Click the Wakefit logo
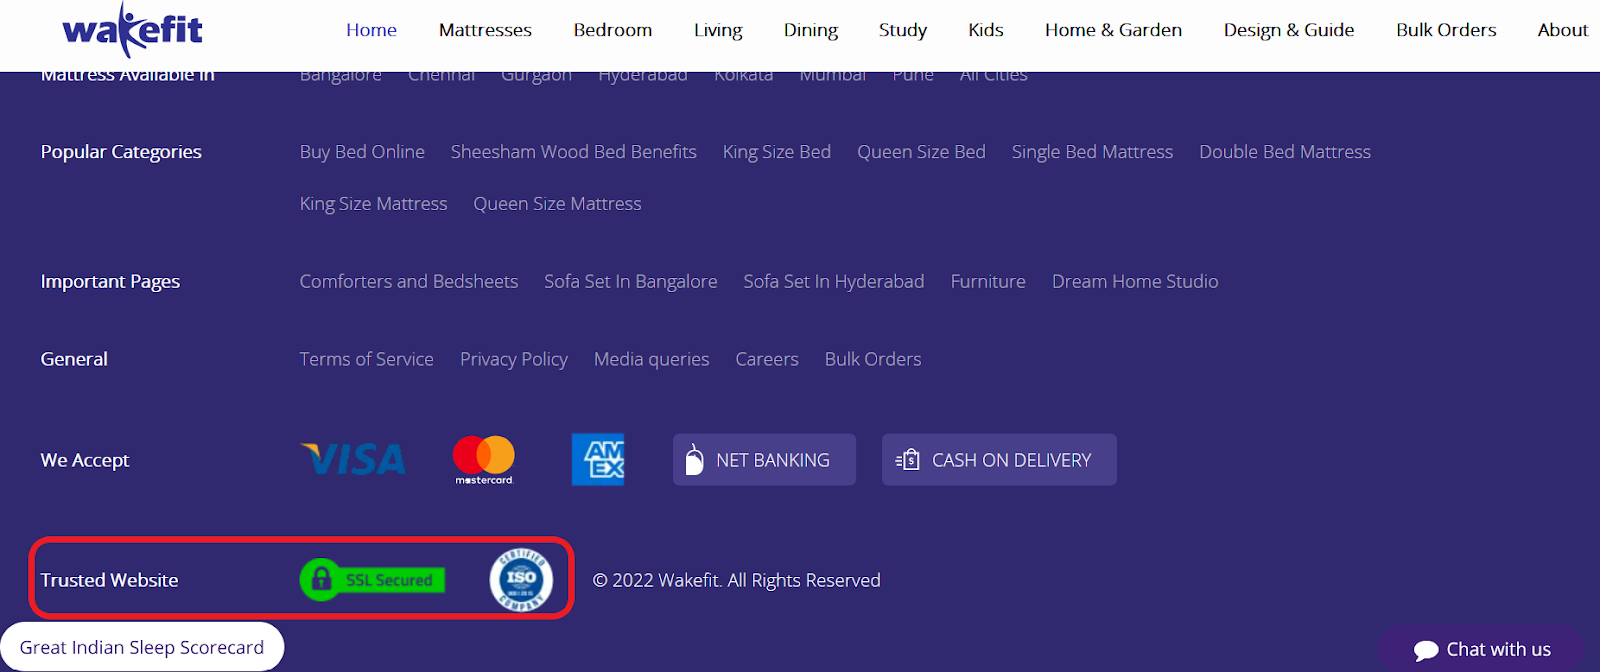 pos(132,30)
